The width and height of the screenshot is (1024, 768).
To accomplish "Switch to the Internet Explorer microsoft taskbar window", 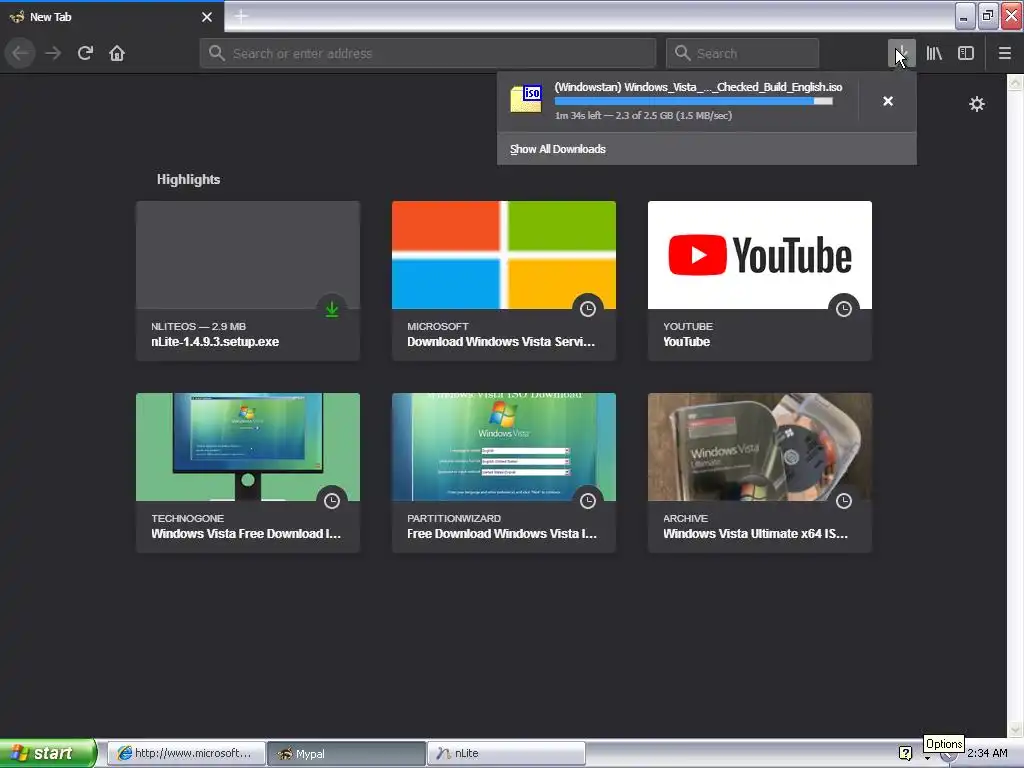I will [186, 753].
